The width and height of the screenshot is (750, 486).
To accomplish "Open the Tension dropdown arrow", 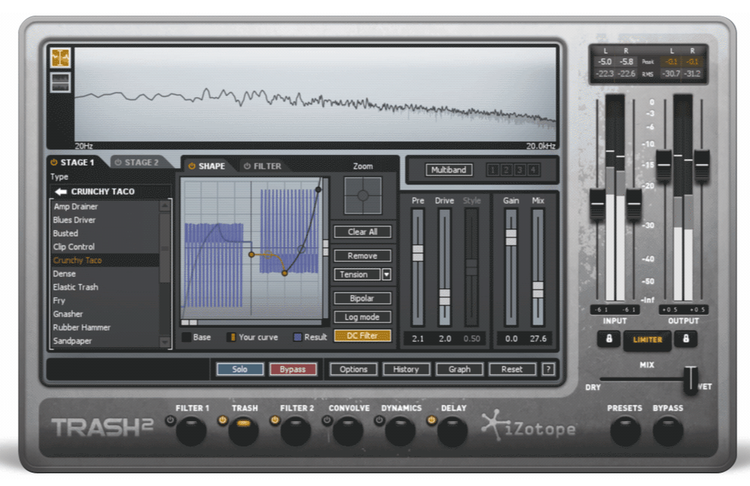I will (x=386, y=274).
